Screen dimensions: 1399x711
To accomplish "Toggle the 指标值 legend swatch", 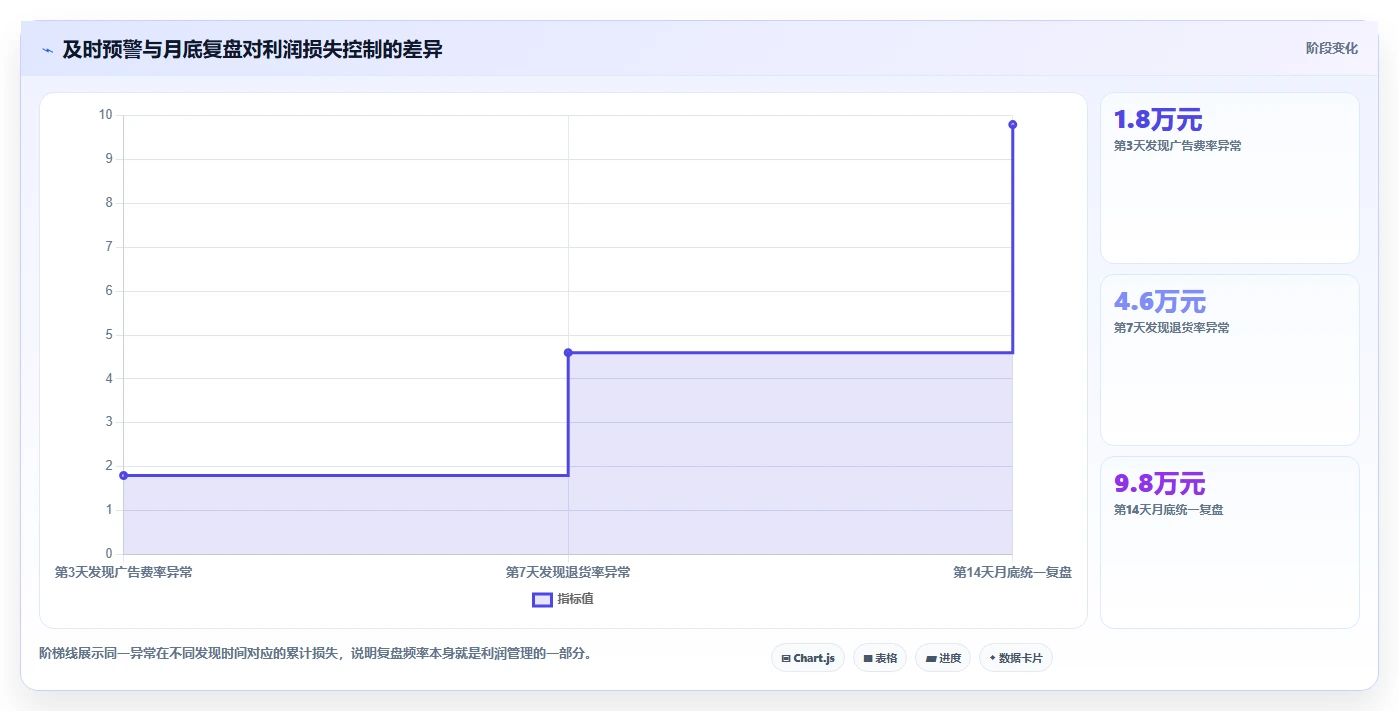I will [542, 600].
